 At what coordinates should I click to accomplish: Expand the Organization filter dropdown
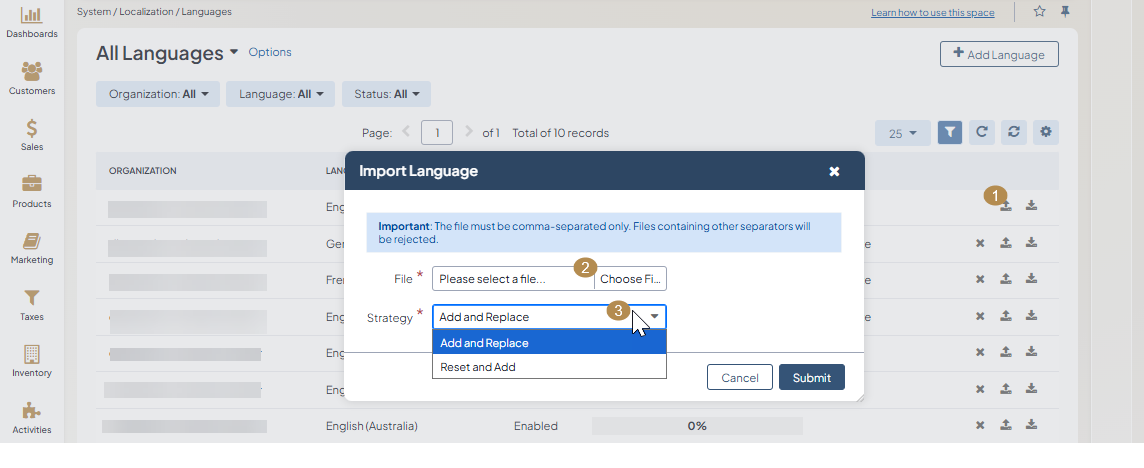158,94
